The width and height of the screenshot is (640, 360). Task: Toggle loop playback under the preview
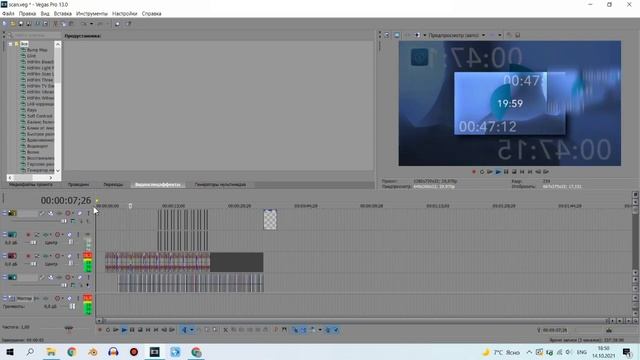tap(482, 172)
